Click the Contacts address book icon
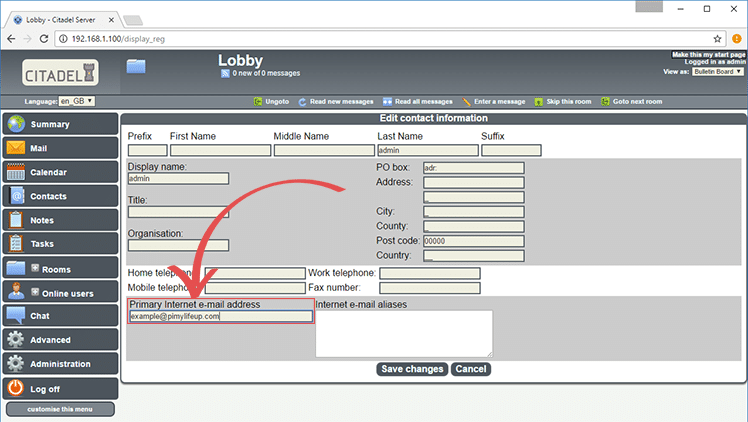Screen dimensions: 748x422 [x=16, y=196]
